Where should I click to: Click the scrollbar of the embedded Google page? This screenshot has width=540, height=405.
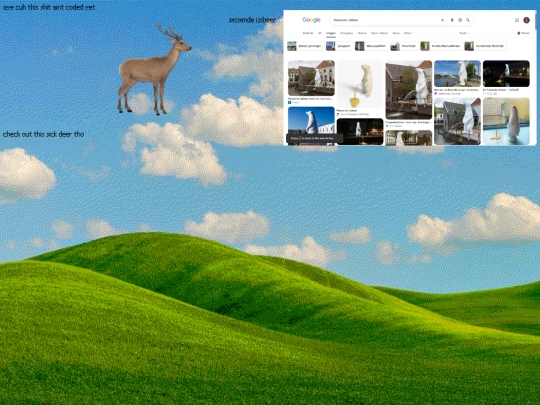click(x=535, y=21)
